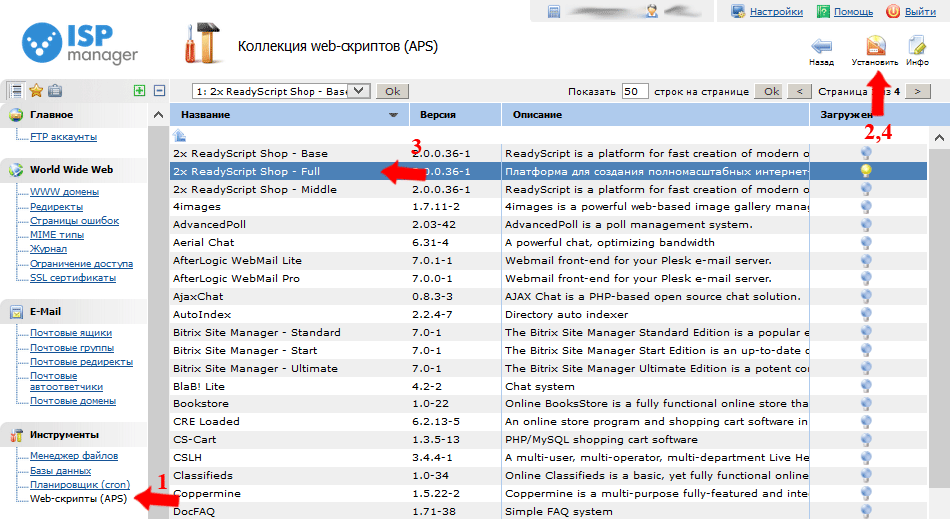
Task: Click the Настройки monitor icon
Action: pyautogui.click(x=737, y=12)
